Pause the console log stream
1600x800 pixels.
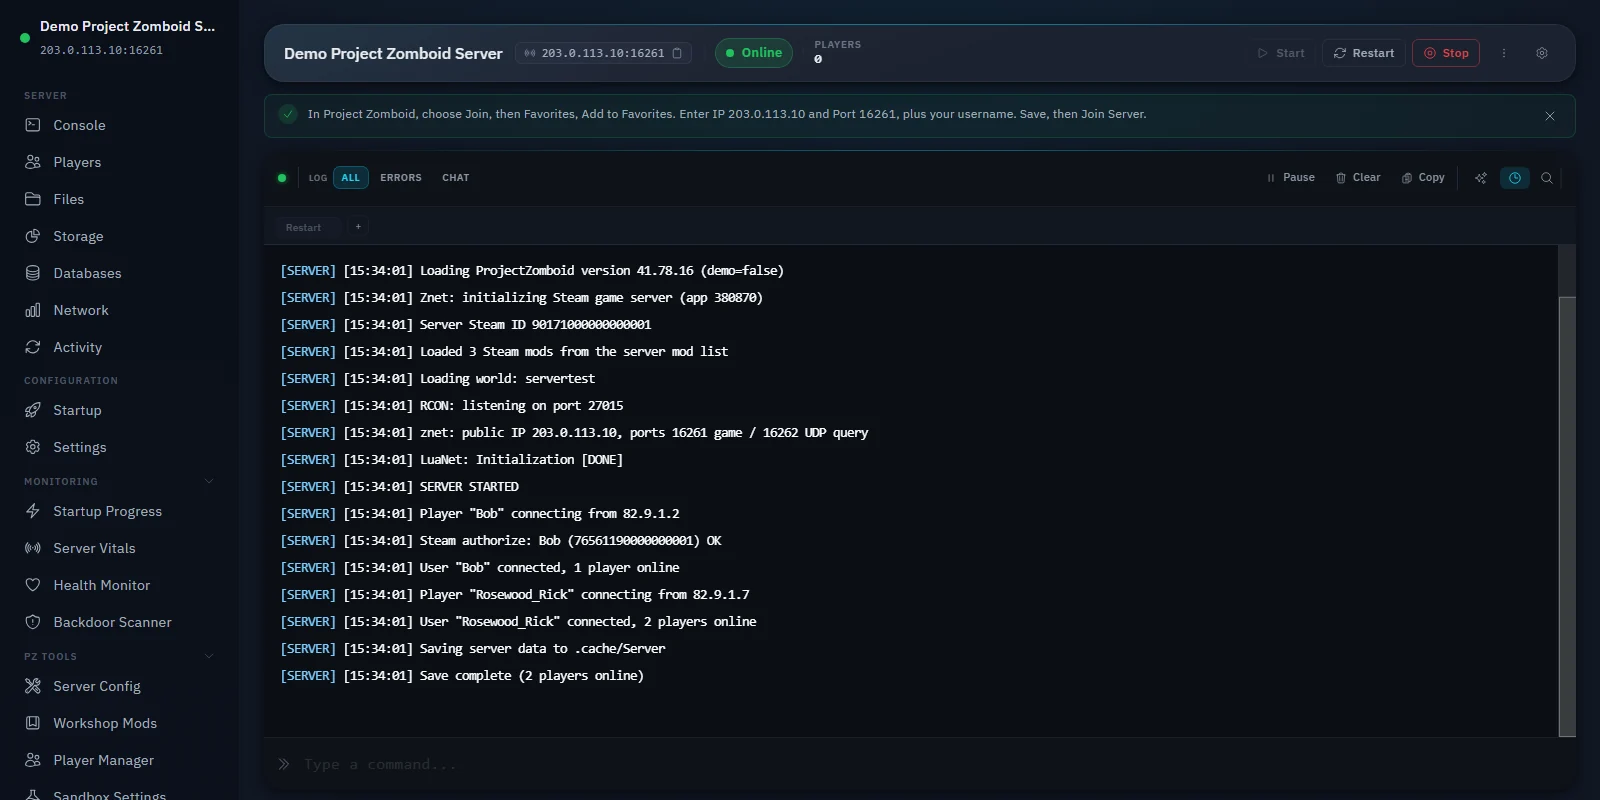pos(1291,178)
